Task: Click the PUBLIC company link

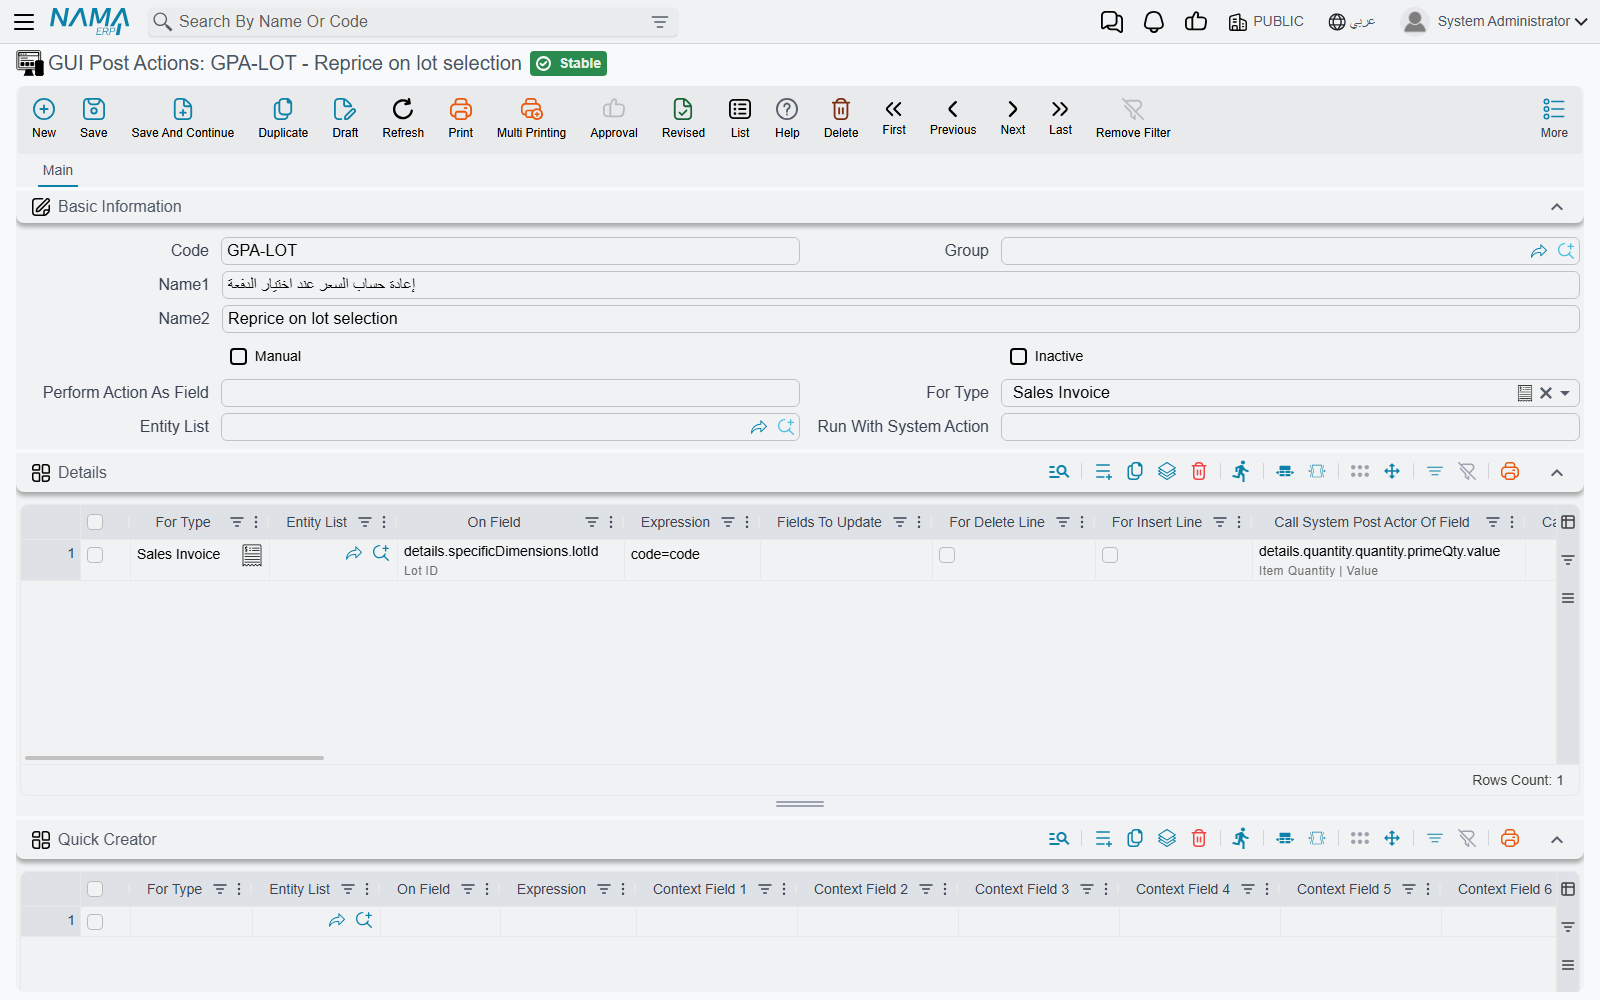Action: pos(1266,22)
